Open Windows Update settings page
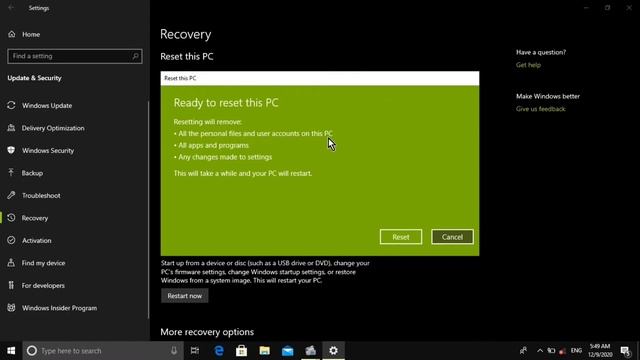Screen dimensions: 640x360 [47, 105]
